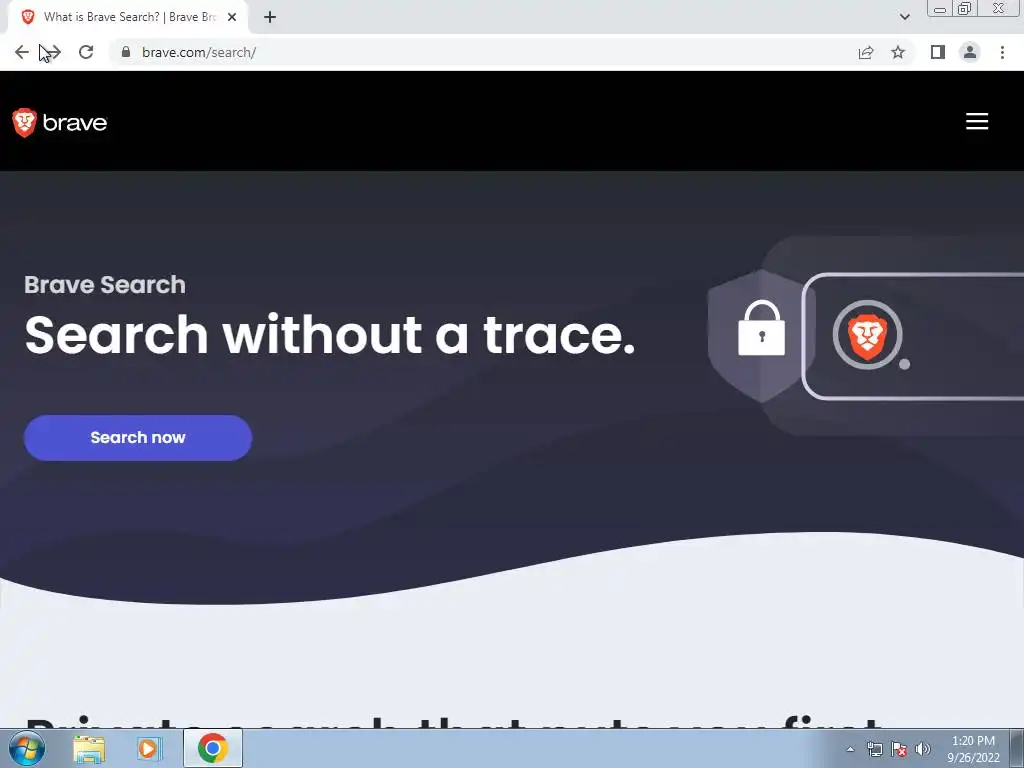1024x768 pixels.
Task: Expand the tab search dropdown arrow
Action: click(904, 17)
